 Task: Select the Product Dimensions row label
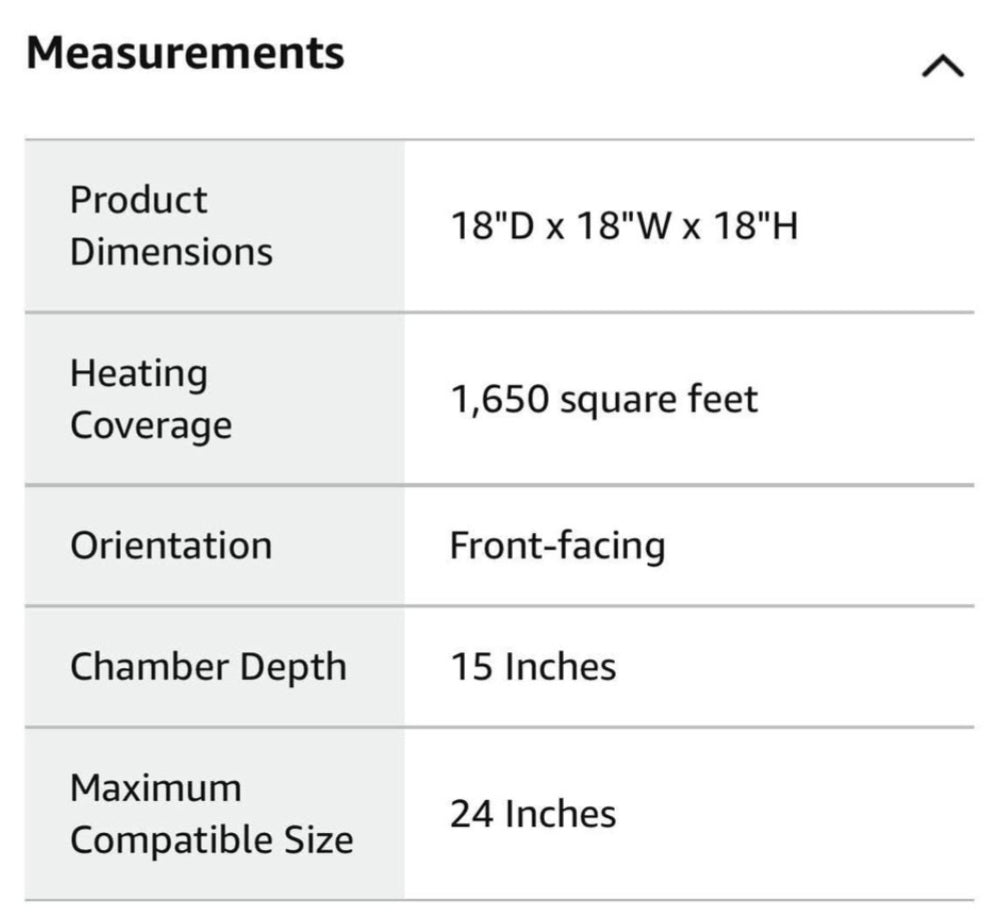pos(170,226)
